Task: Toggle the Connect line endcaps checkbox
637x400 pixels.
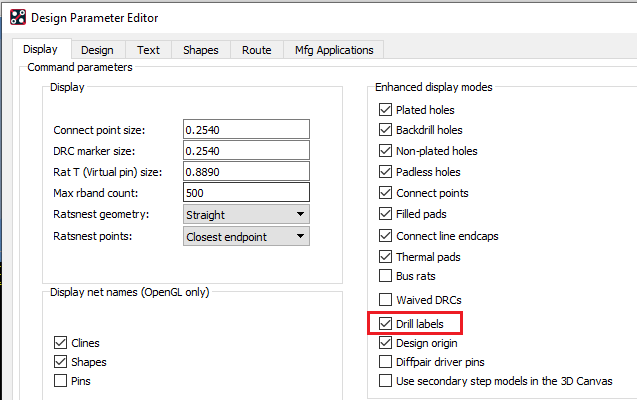Action: point(385,236)
